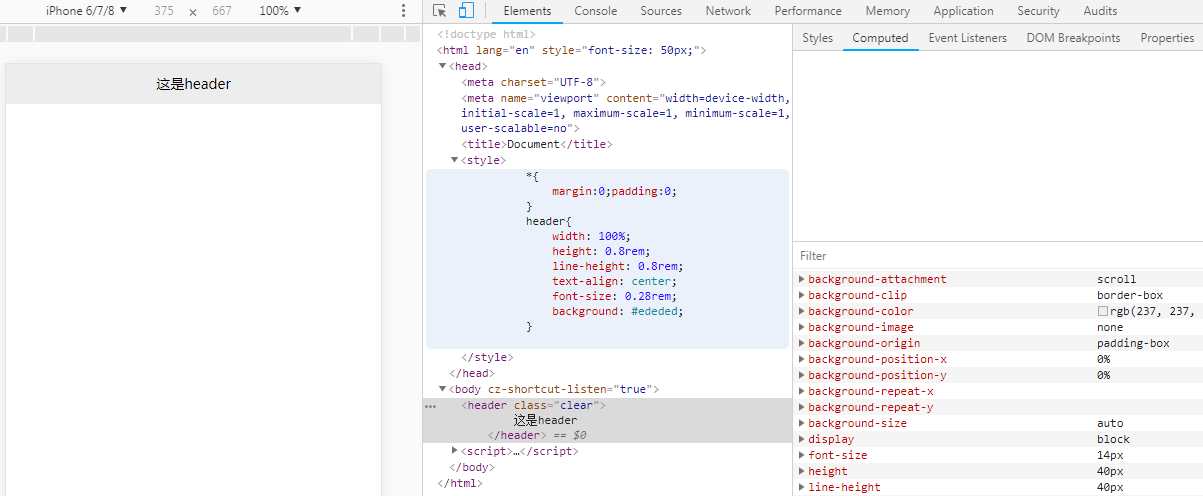The width and height of the screenshot is (1203, 496).
Task: Select the doctype html line
Action: click(486, 33)
